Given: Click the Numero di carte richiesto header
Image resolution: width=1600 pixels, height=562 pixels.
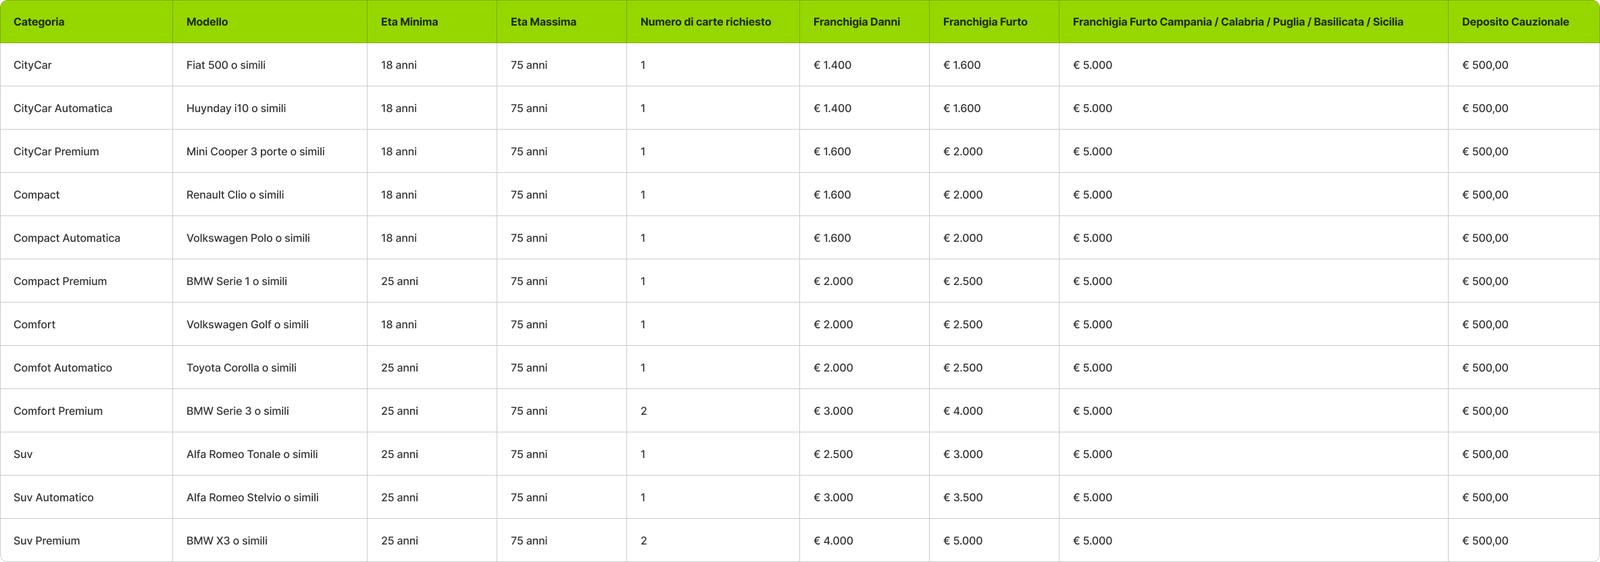Looking at the screenshot, I should pos(705,22).
